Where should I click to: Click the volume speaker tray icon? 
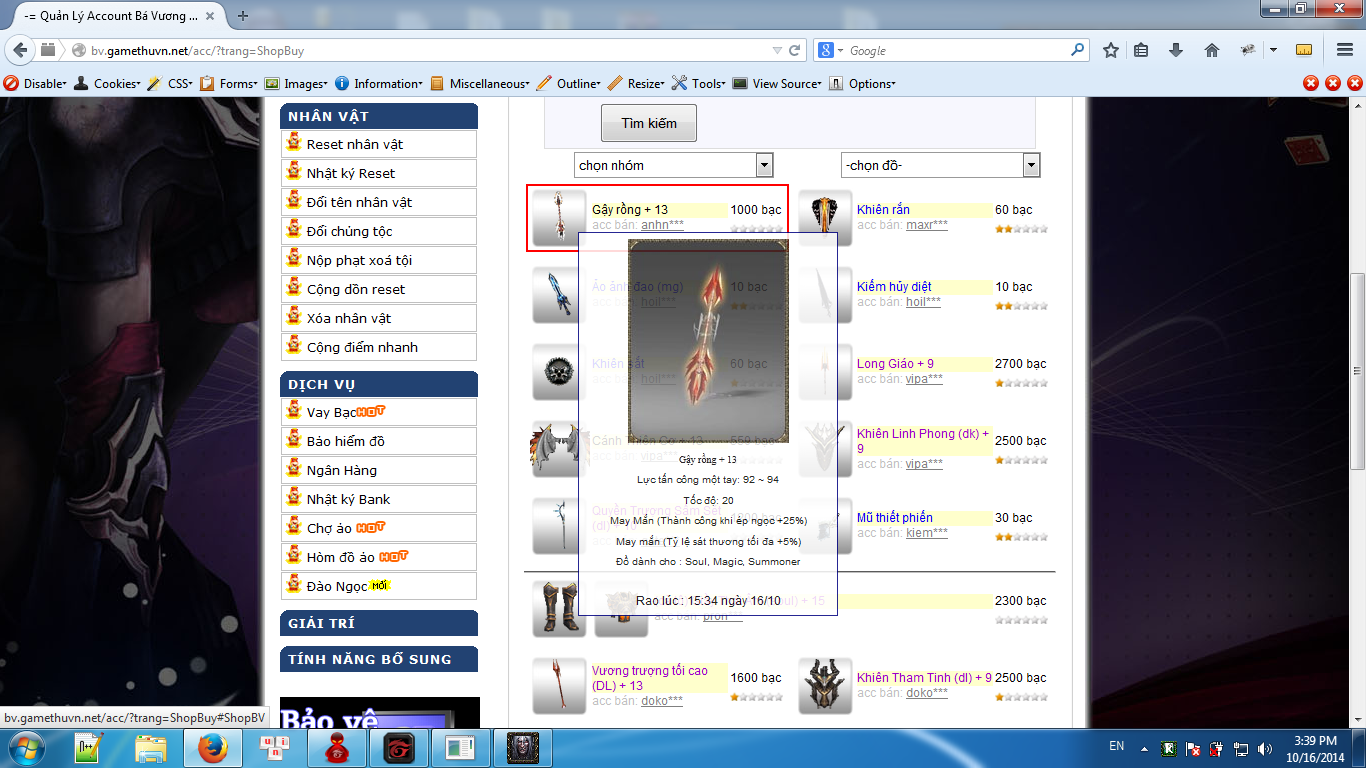click(1265, 749)
